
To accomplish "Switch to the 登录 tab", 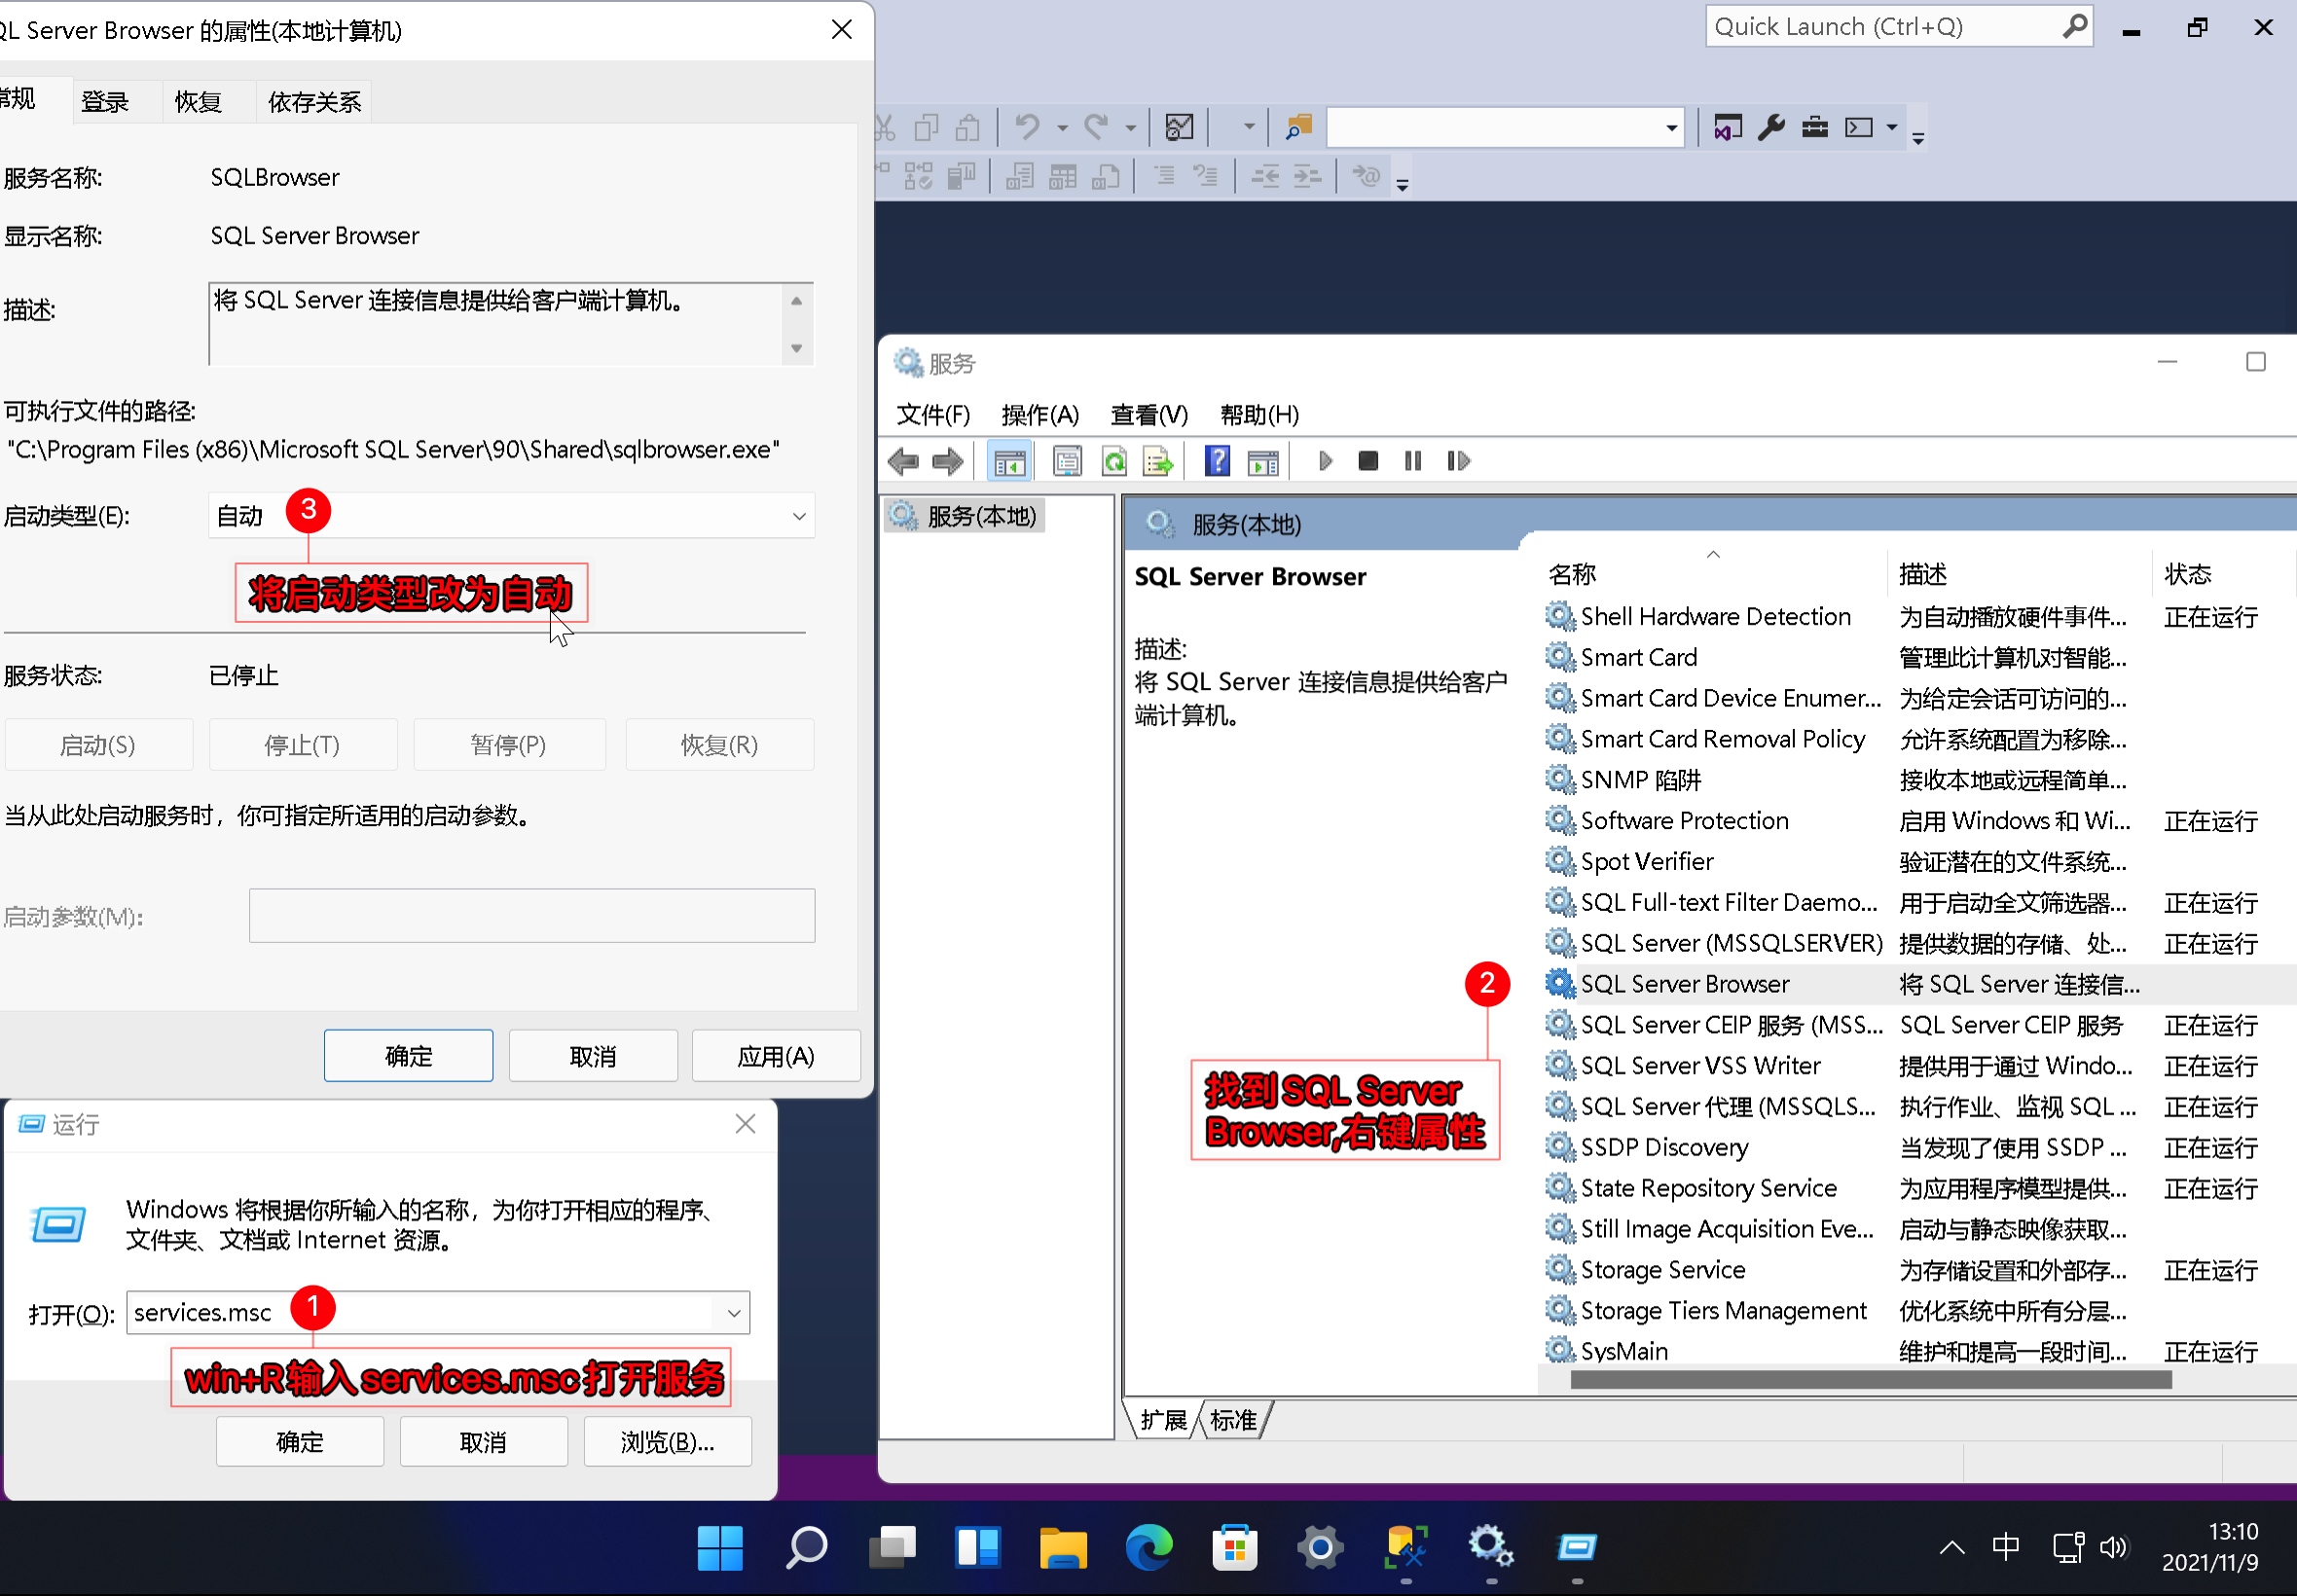I will click(105, 101).
